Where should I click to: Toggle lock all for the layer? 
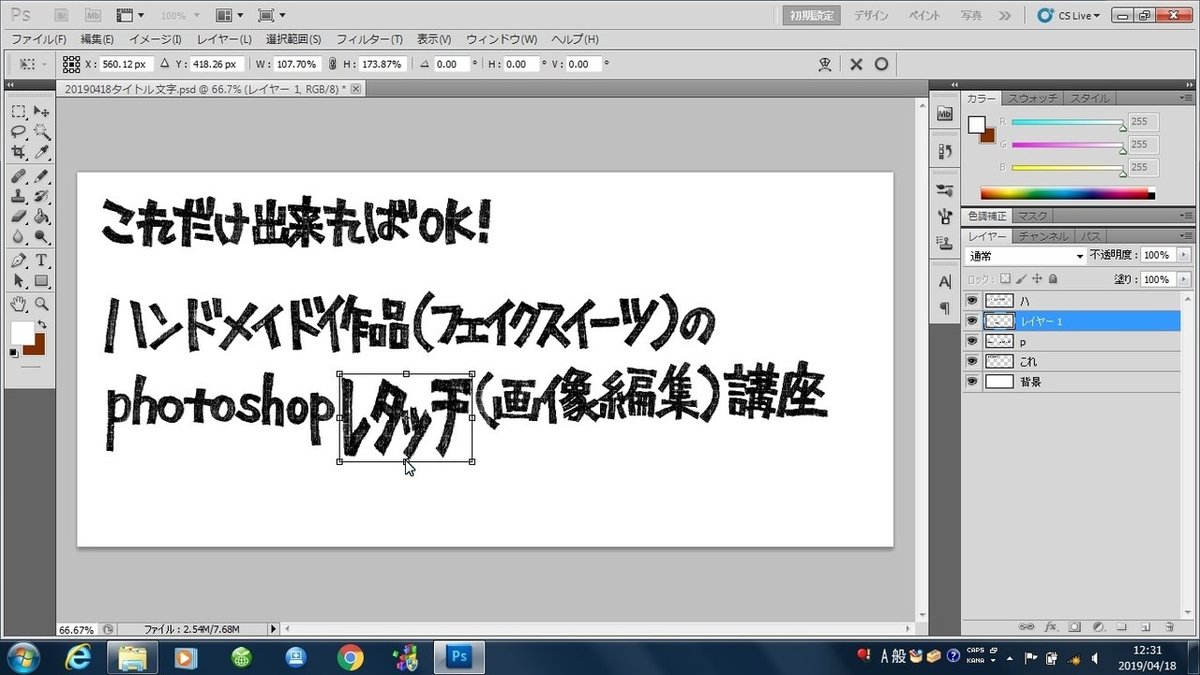point(1053,280)
